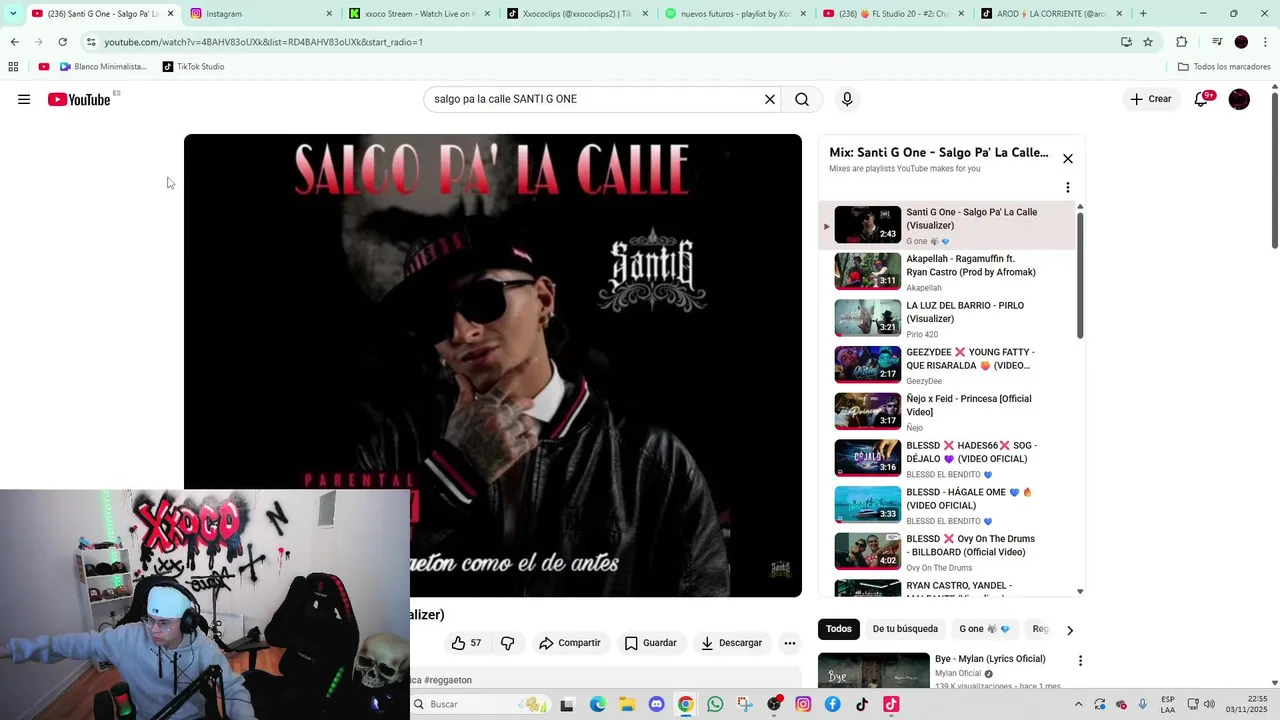Click the Descargar download button
1280x720 pixels.
pos(731,643)
